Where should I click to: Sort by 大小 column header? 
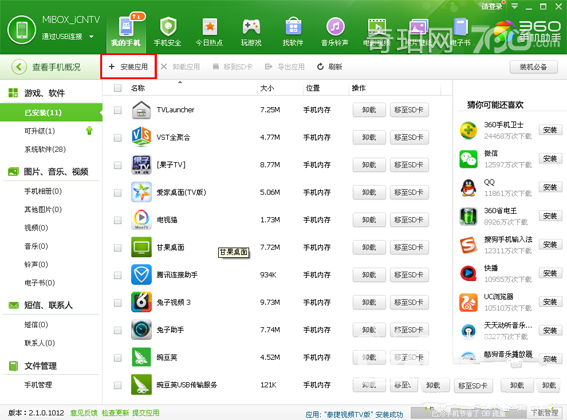coord(267,88)
